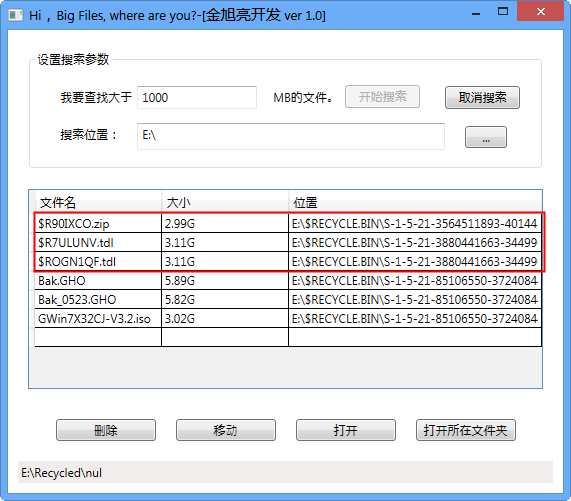Select the $ROGN1QF.tdl file name
Viewport: 571px width, 501px height.
point(77,261)
